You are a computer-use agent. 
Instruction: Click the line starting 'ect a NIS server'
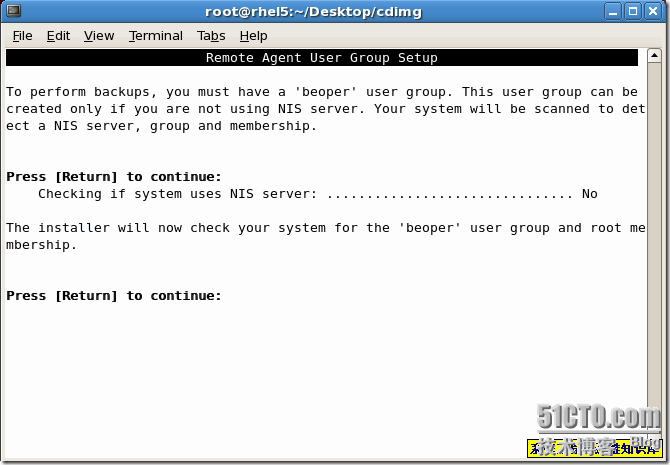click(x=161, y=126)
